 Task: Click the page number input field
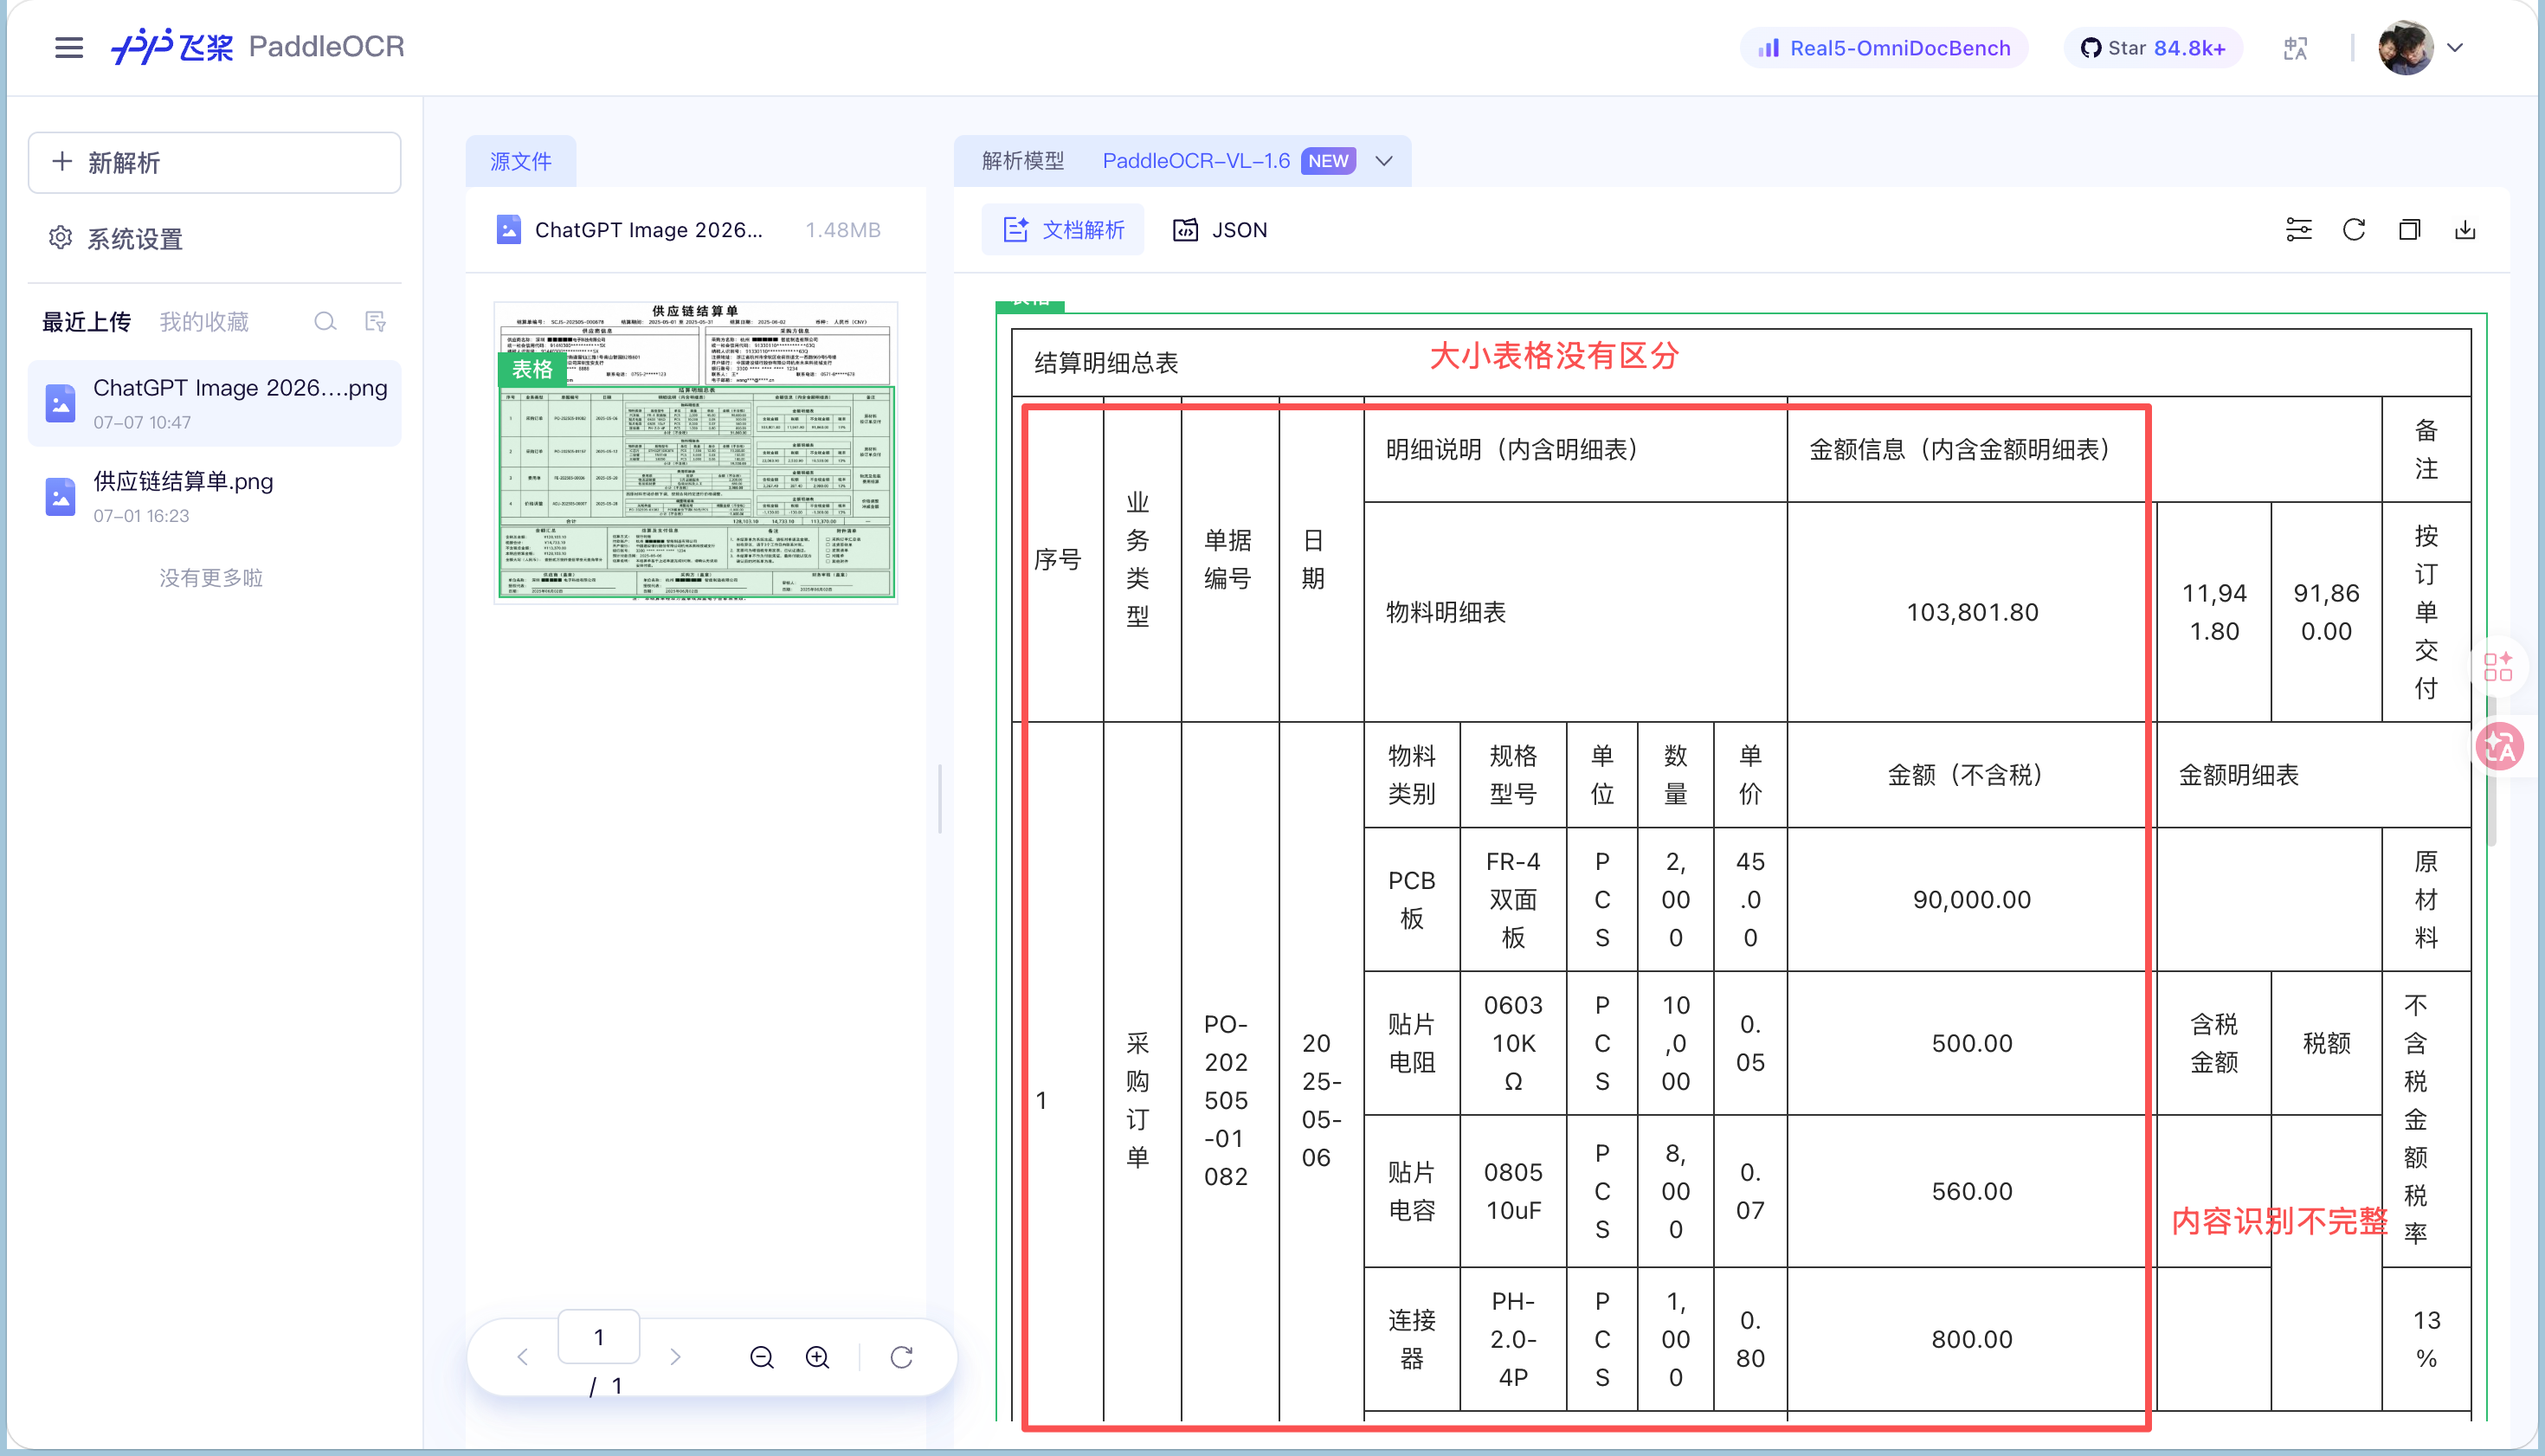(x=599, y=1337)
